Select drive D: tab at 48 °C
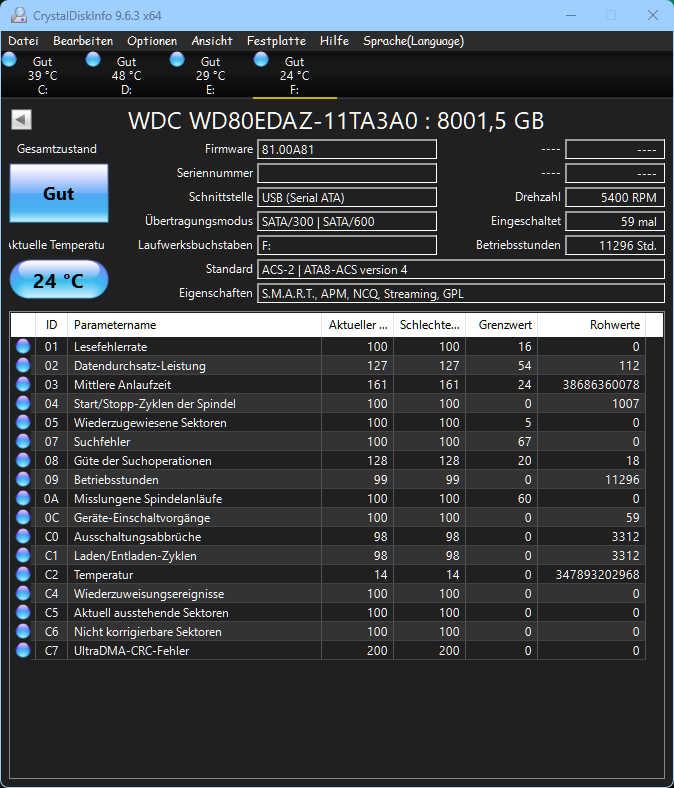The image size is (674, 788). (126, 75)
